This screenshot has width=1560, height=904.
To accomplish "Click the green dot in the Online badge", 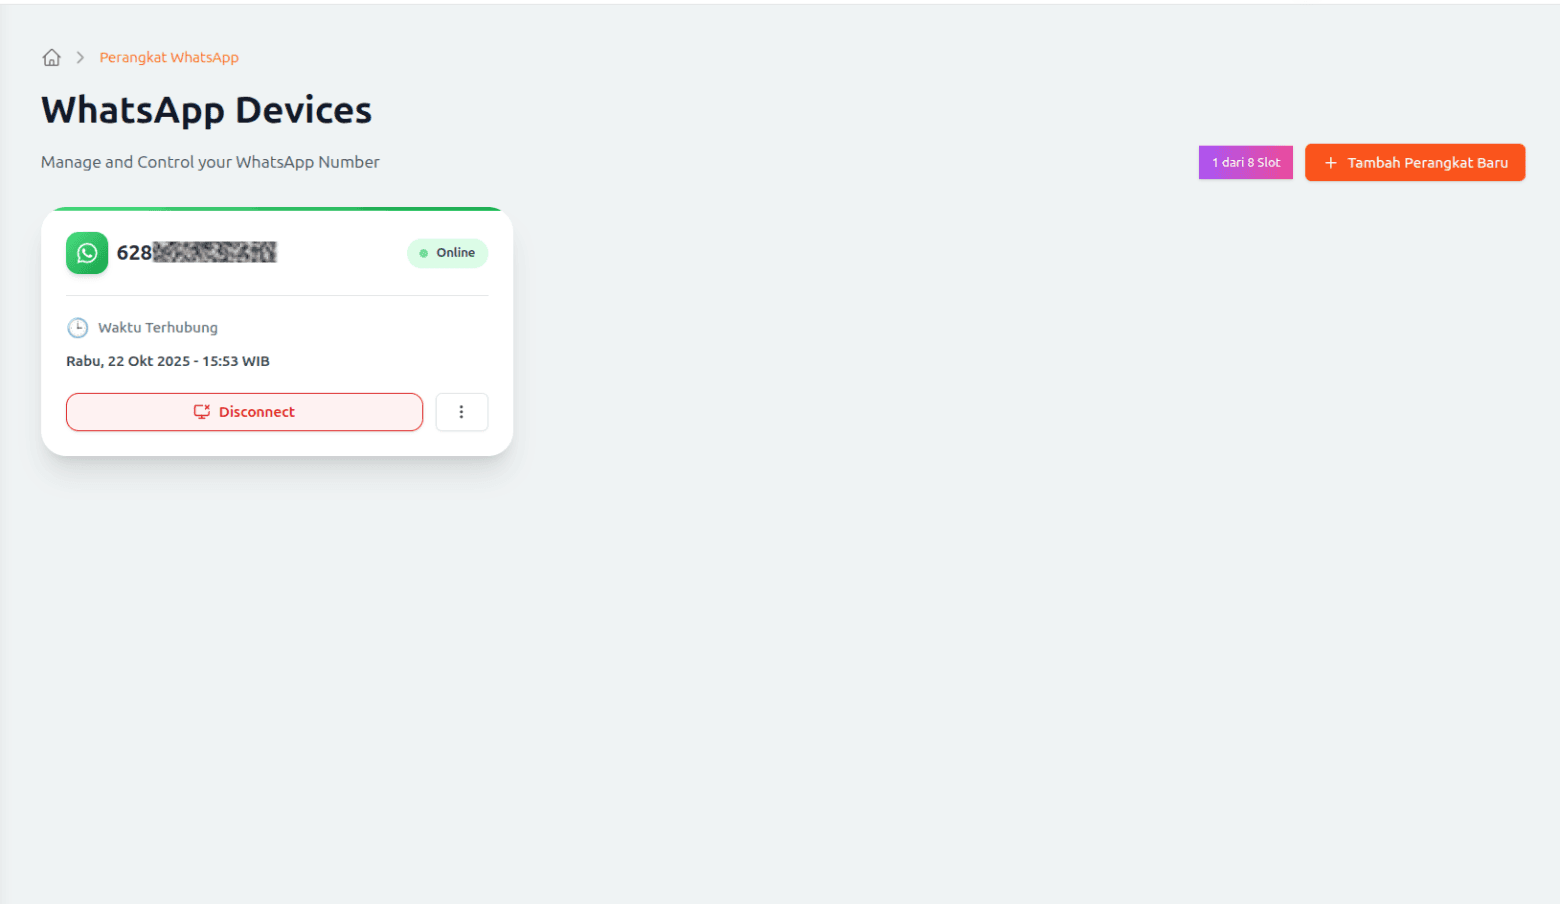I will tap(424, 254).
